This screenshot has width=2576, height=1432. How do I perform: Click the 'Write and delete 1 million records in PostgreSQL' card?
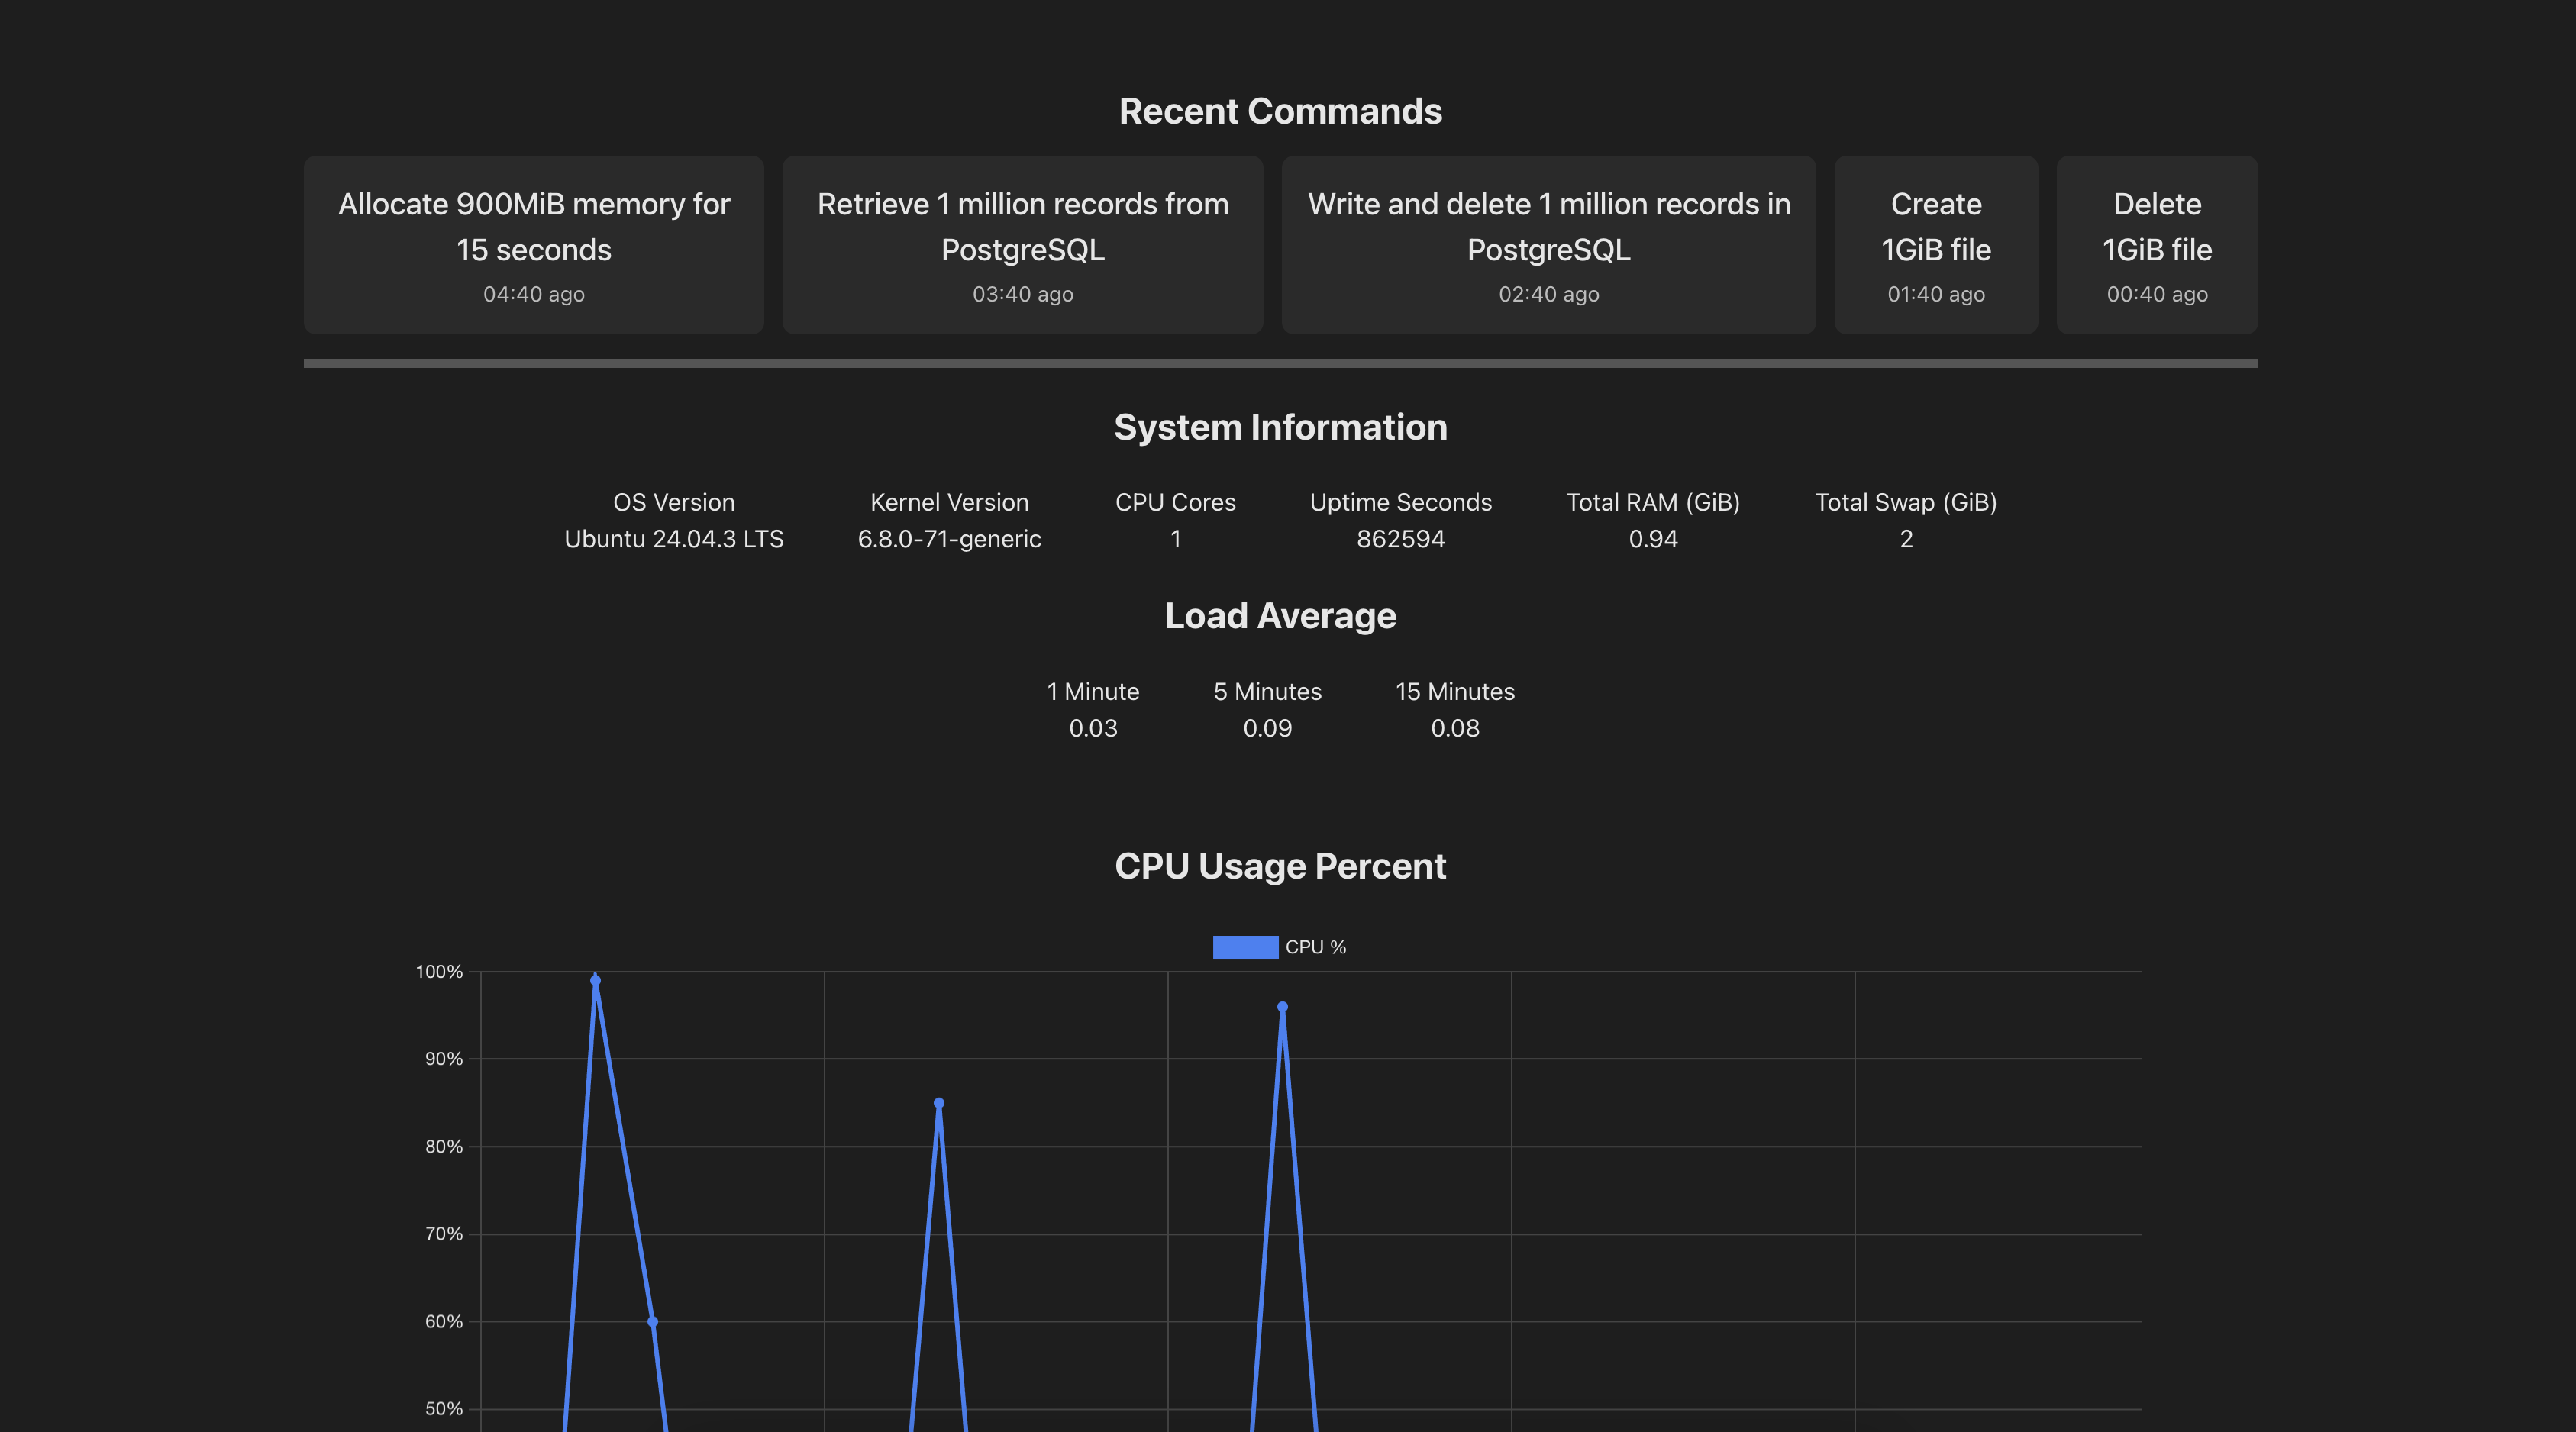pos(1548,245)
